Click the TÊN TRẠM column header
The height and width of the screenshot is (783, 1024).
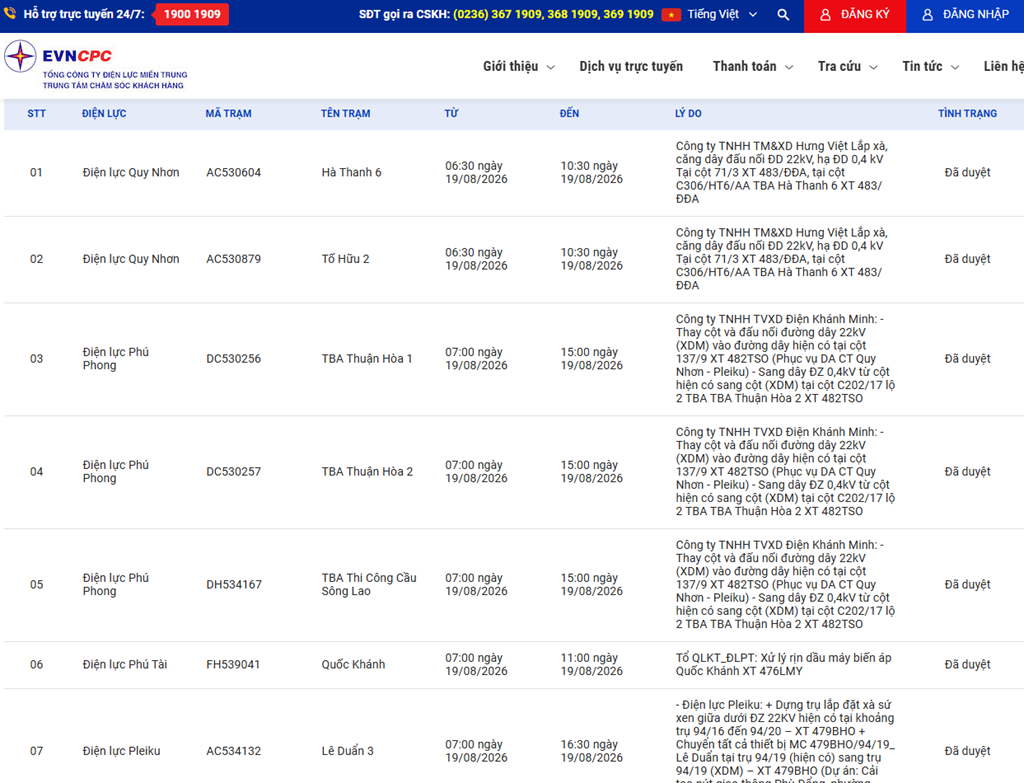pyautogui.click(x=345, y=113)
